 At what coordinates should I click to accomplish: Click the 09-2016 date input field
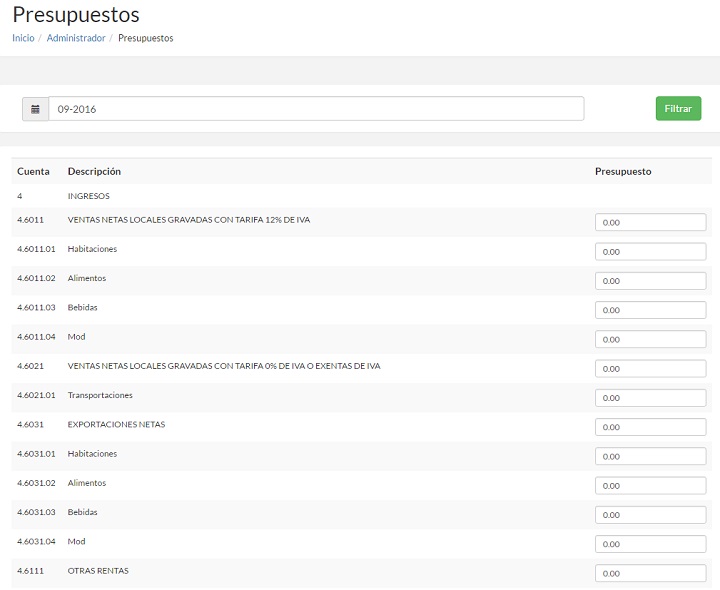point(316,109)
